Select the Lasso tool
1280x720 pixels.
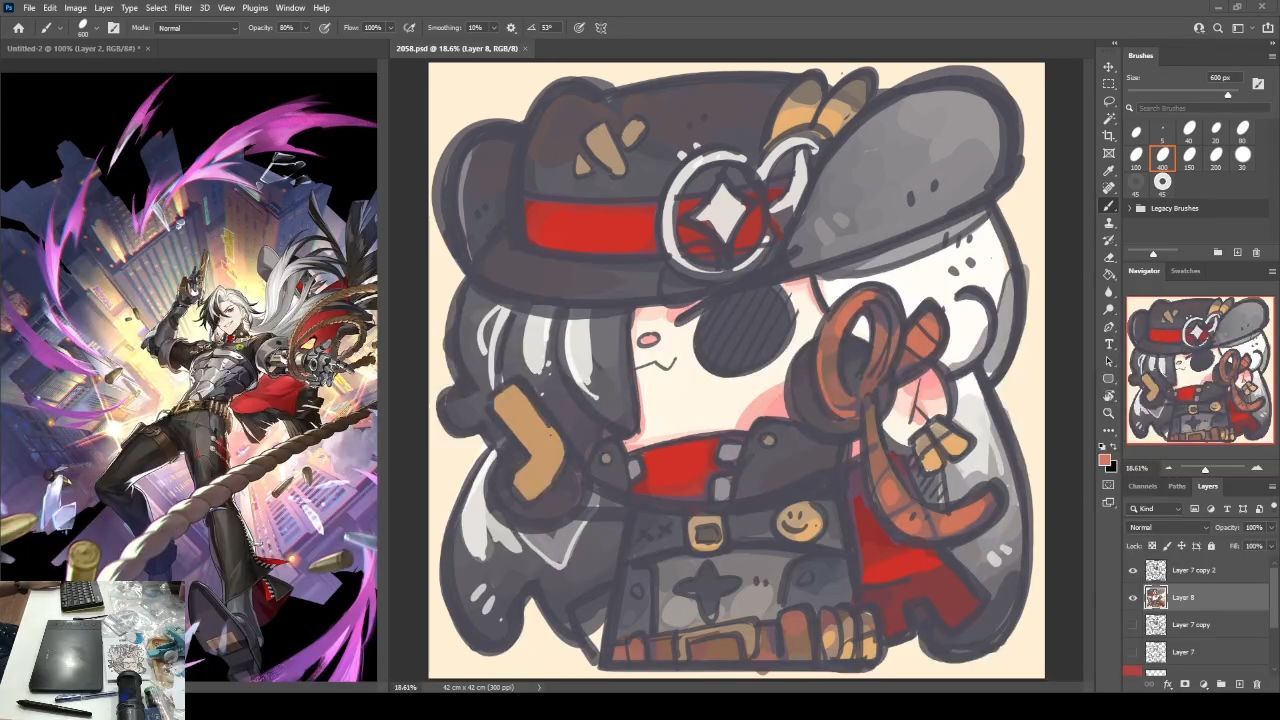click(x=1109, y=101)
